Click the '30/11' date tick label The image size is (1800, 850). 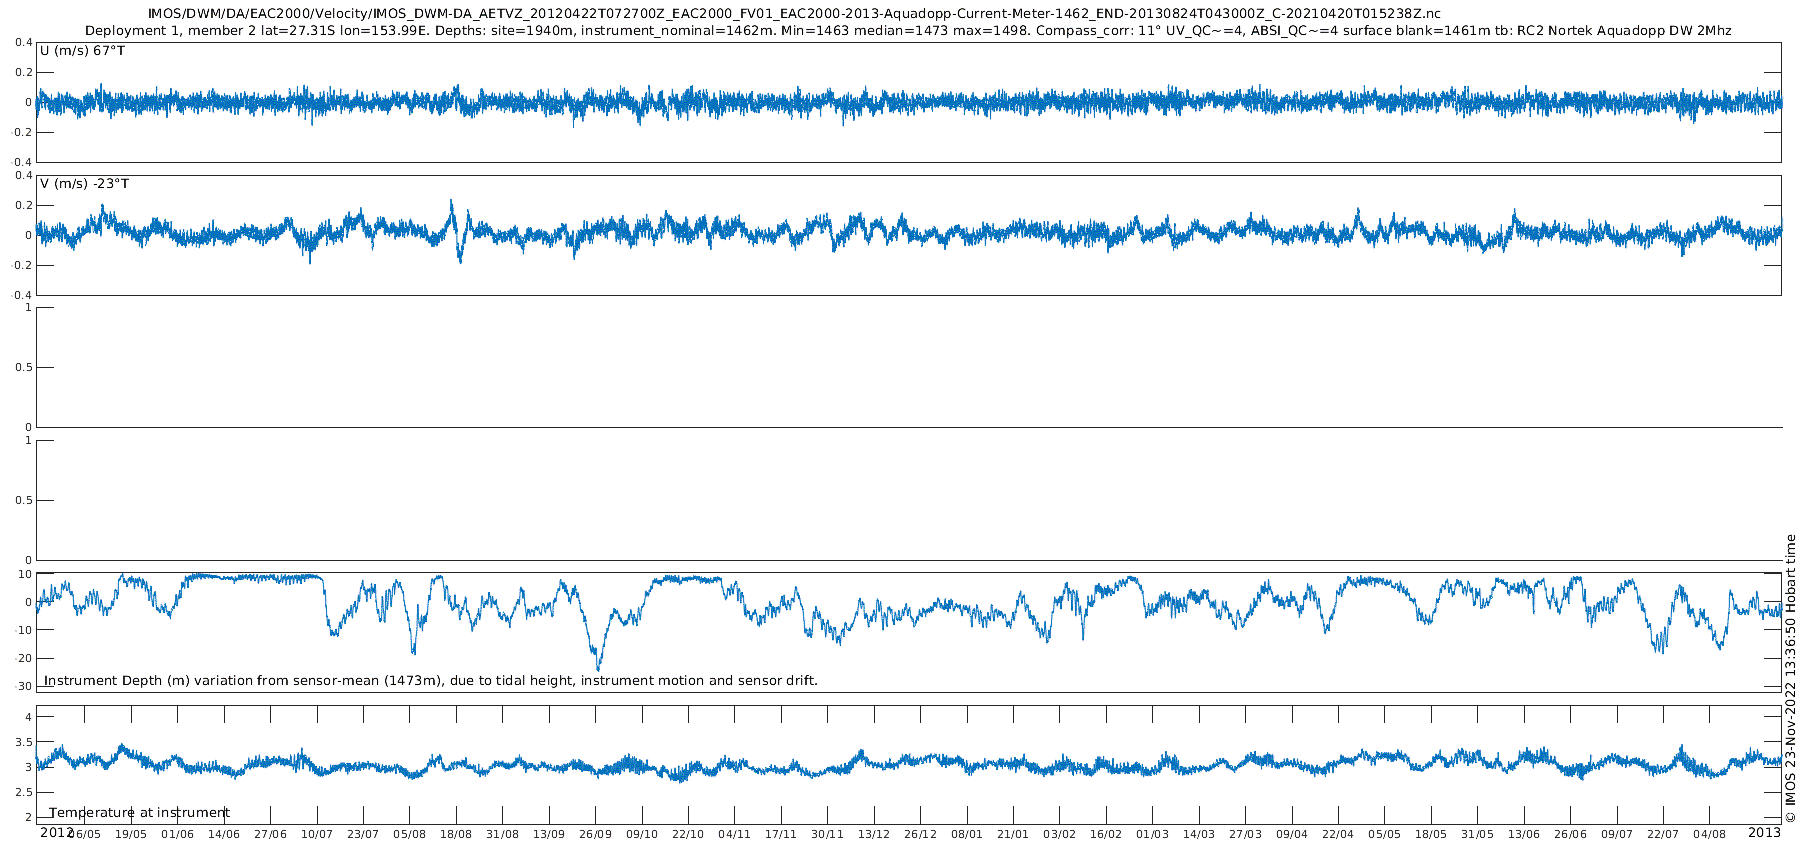[828, 834]
